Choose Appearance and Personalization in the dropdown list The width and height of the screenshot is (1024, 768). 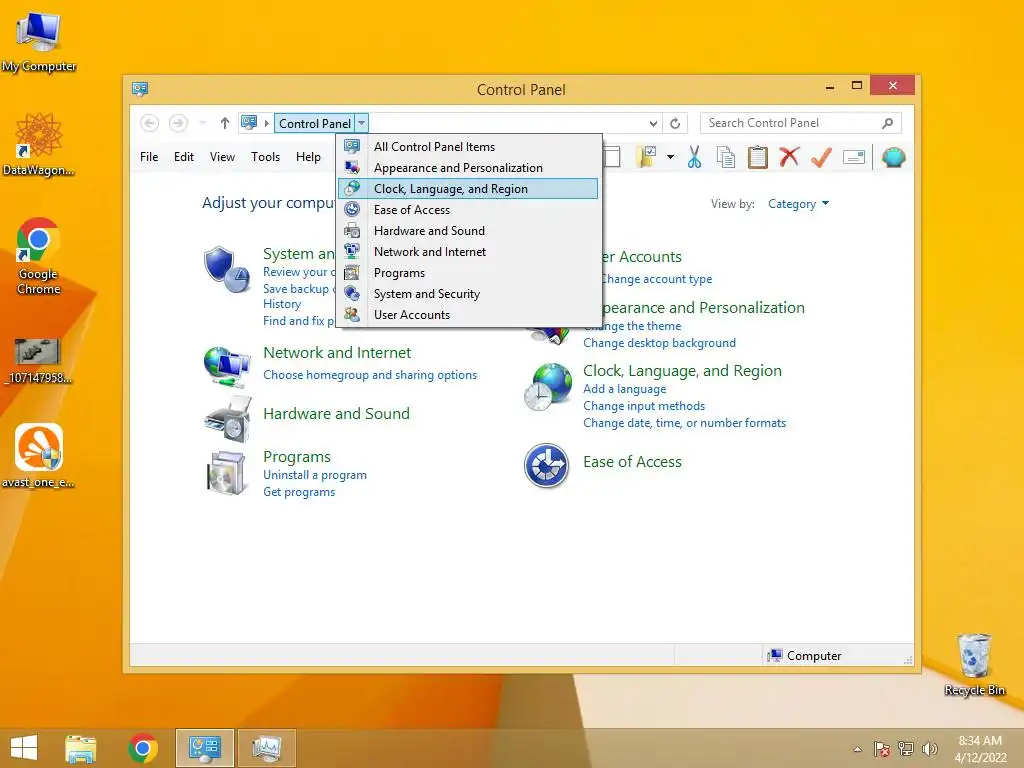pyautogui.click(x=468, y=168)
